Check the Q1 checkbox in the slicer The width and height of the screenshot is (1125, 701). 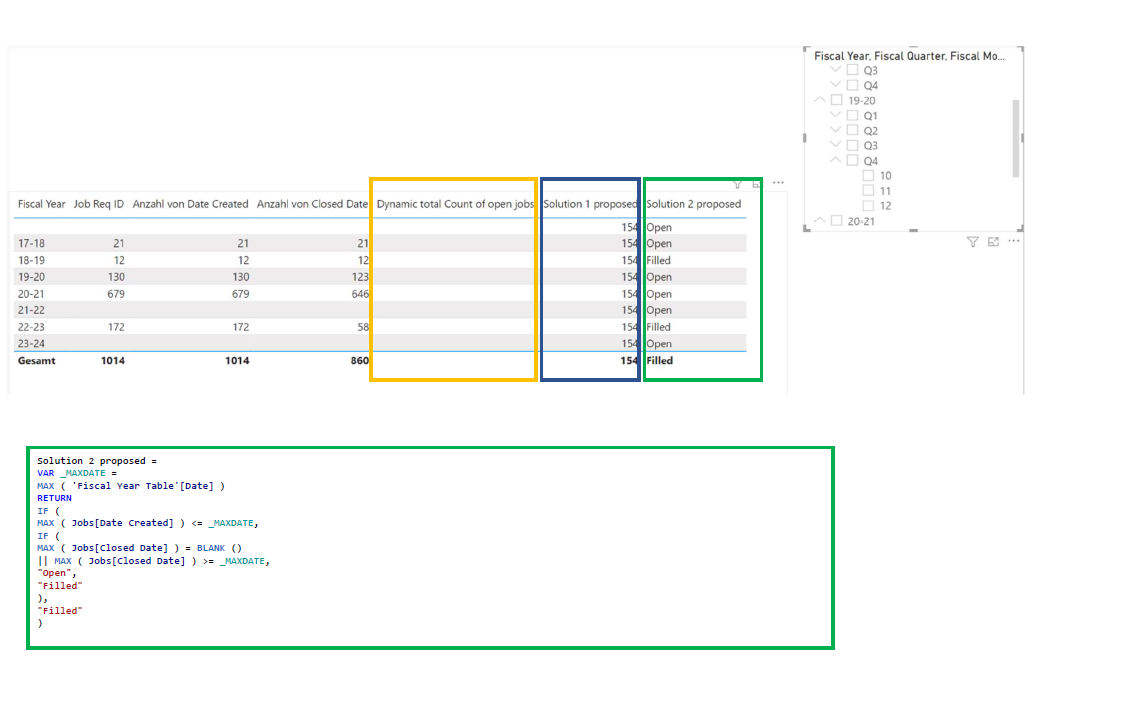[852, 116]
